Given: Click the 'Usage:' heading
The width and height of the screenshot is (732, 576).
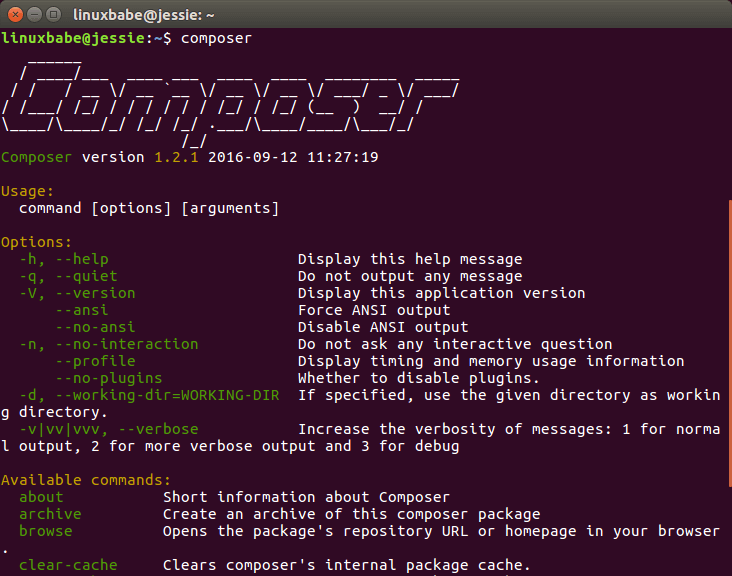Looking at the screenshot, I should point(28,191).
